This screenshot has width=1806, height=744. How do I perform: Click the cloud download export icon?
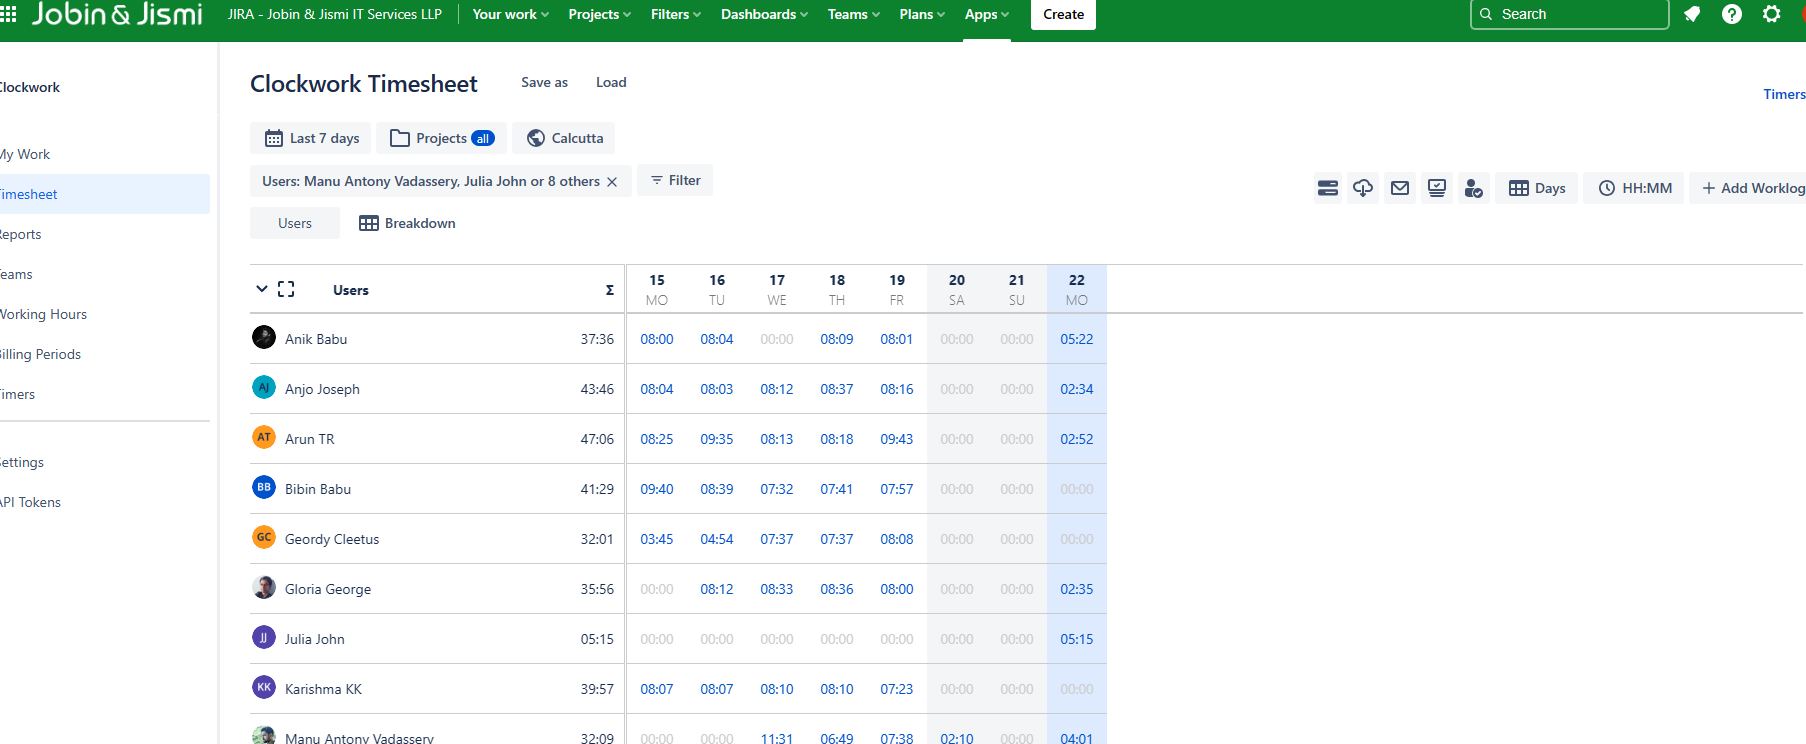coord(1363,188)
